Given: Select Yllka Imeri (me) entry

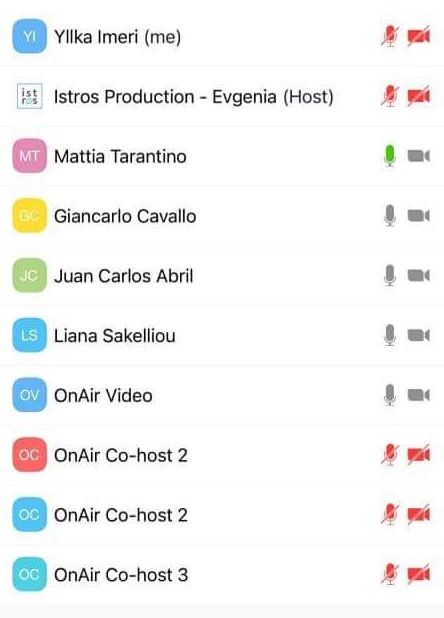Looking at the screenshot, I should pyautogui.click(x=222, y=36).
